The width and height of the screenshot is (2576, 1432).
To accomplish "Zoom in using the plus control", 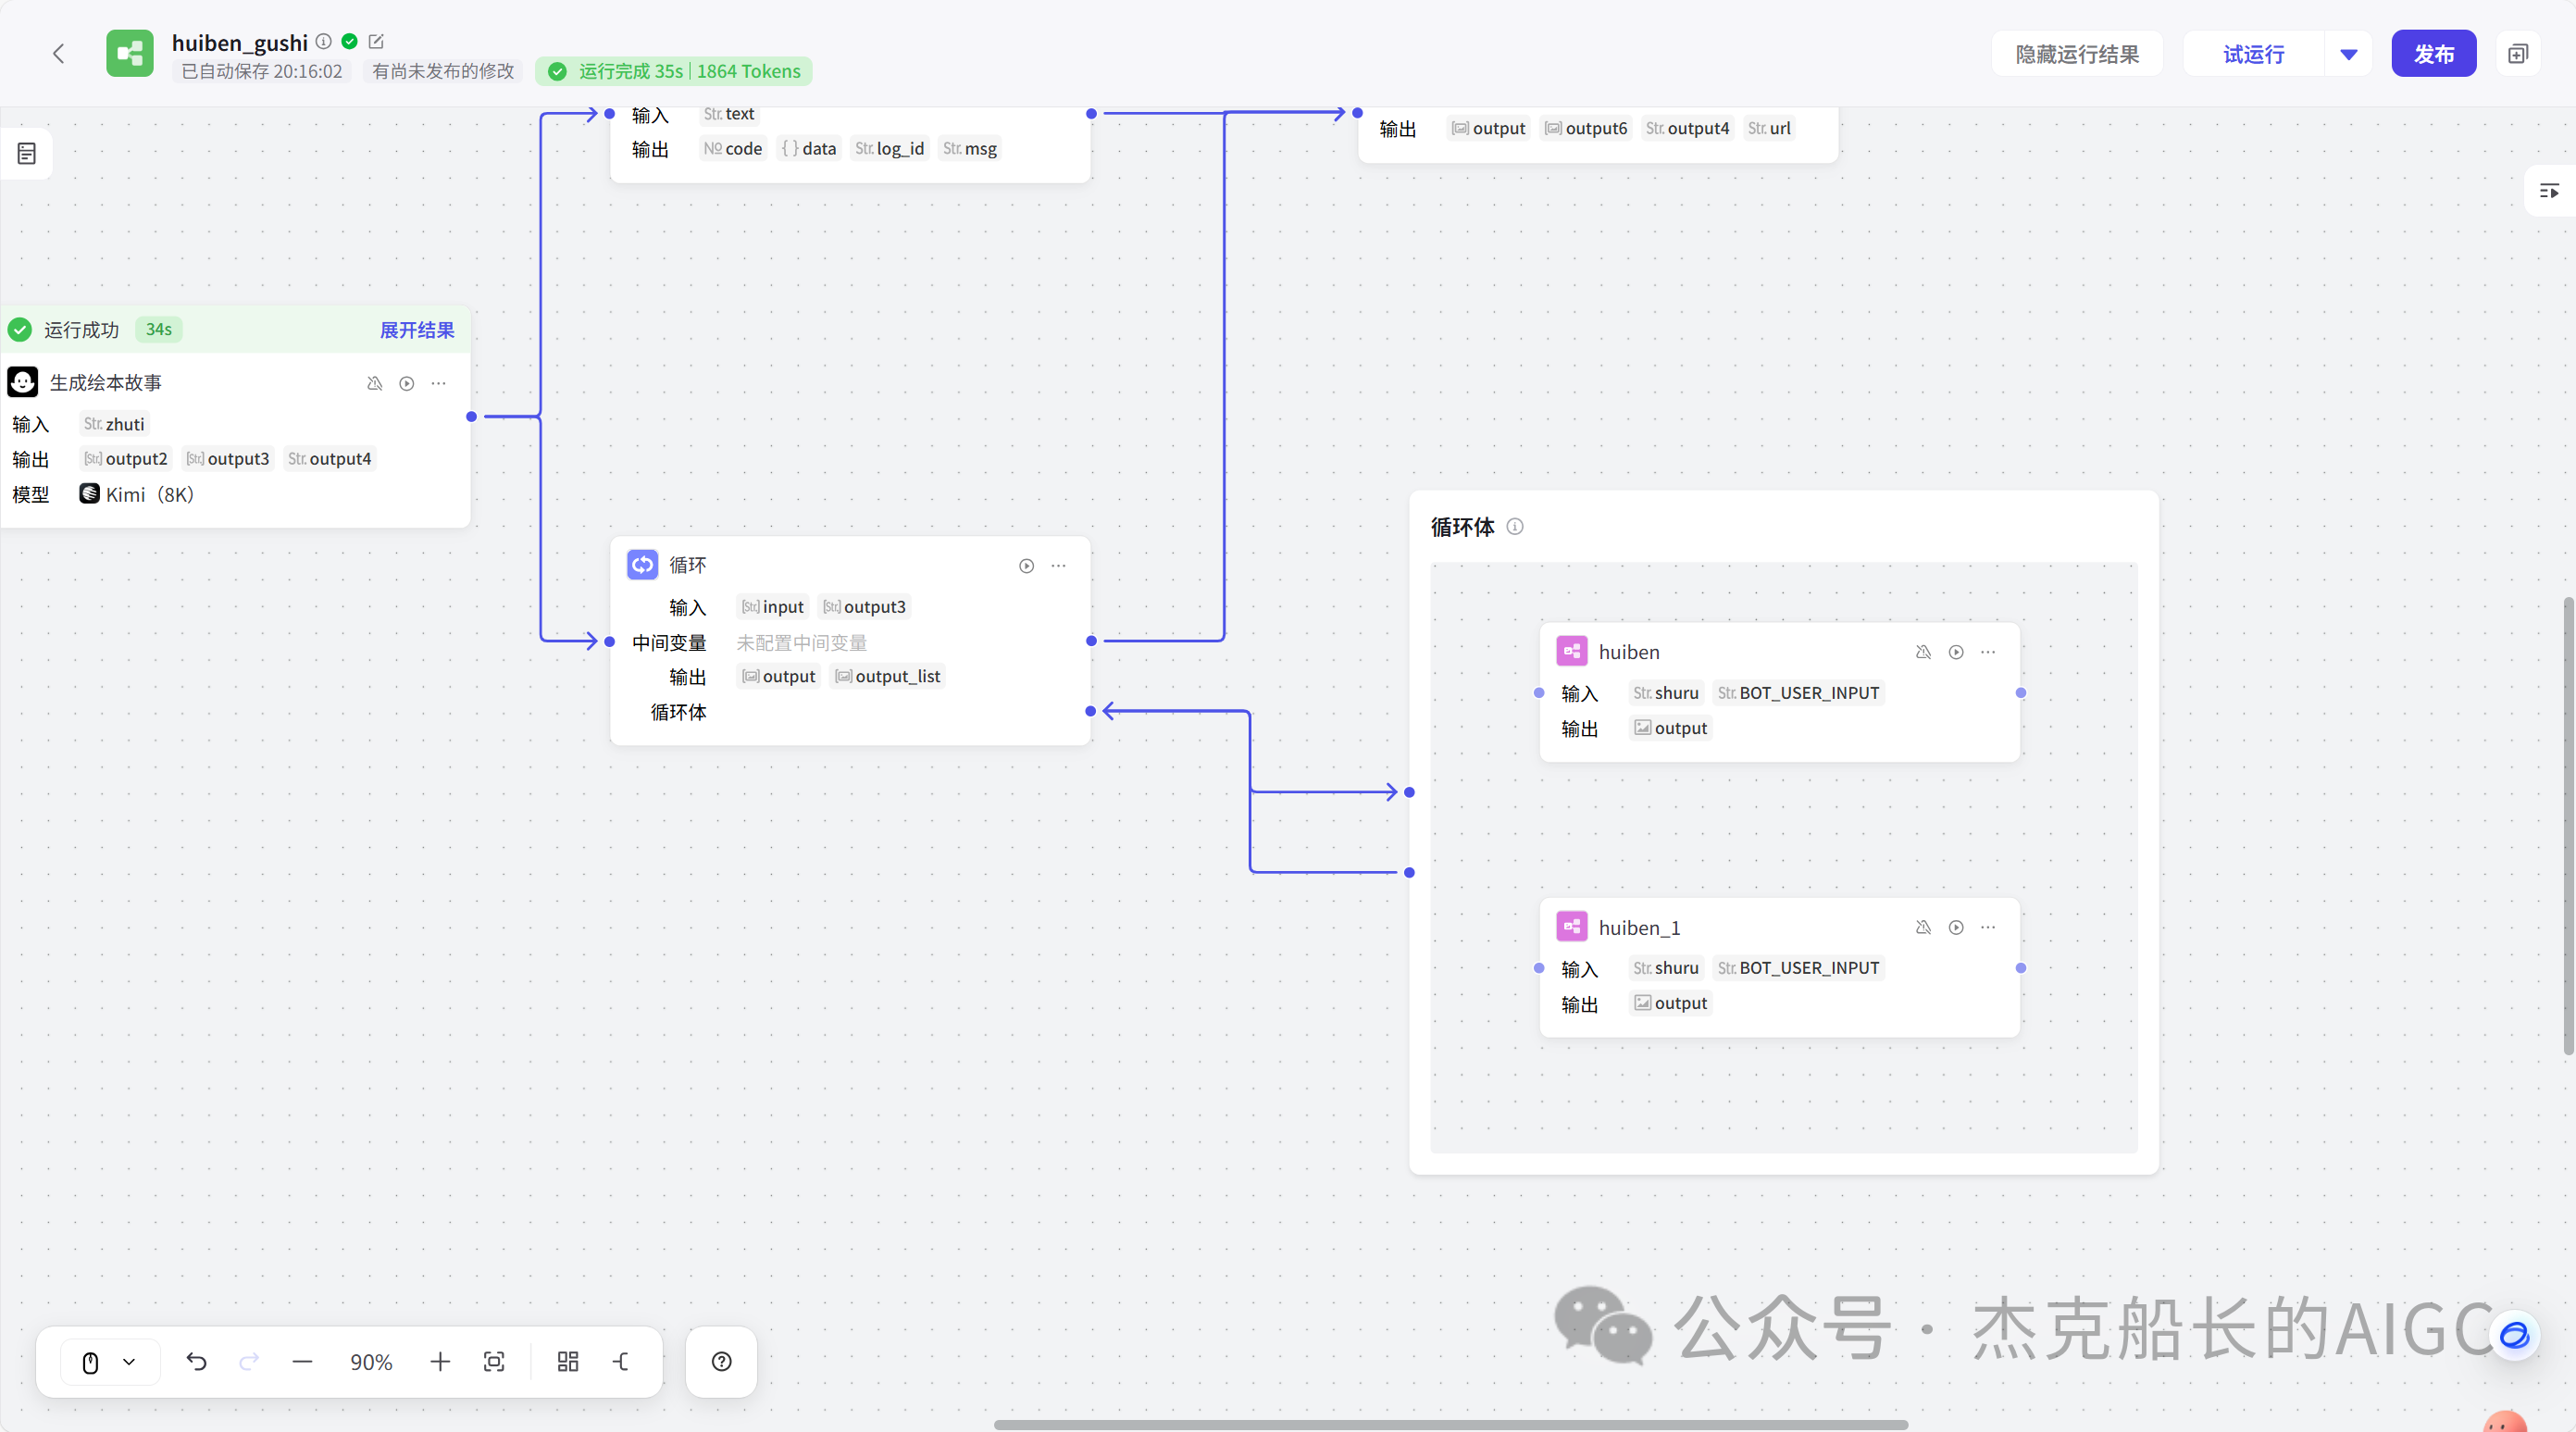I will pyautogui.click(x=440, y=1361).
